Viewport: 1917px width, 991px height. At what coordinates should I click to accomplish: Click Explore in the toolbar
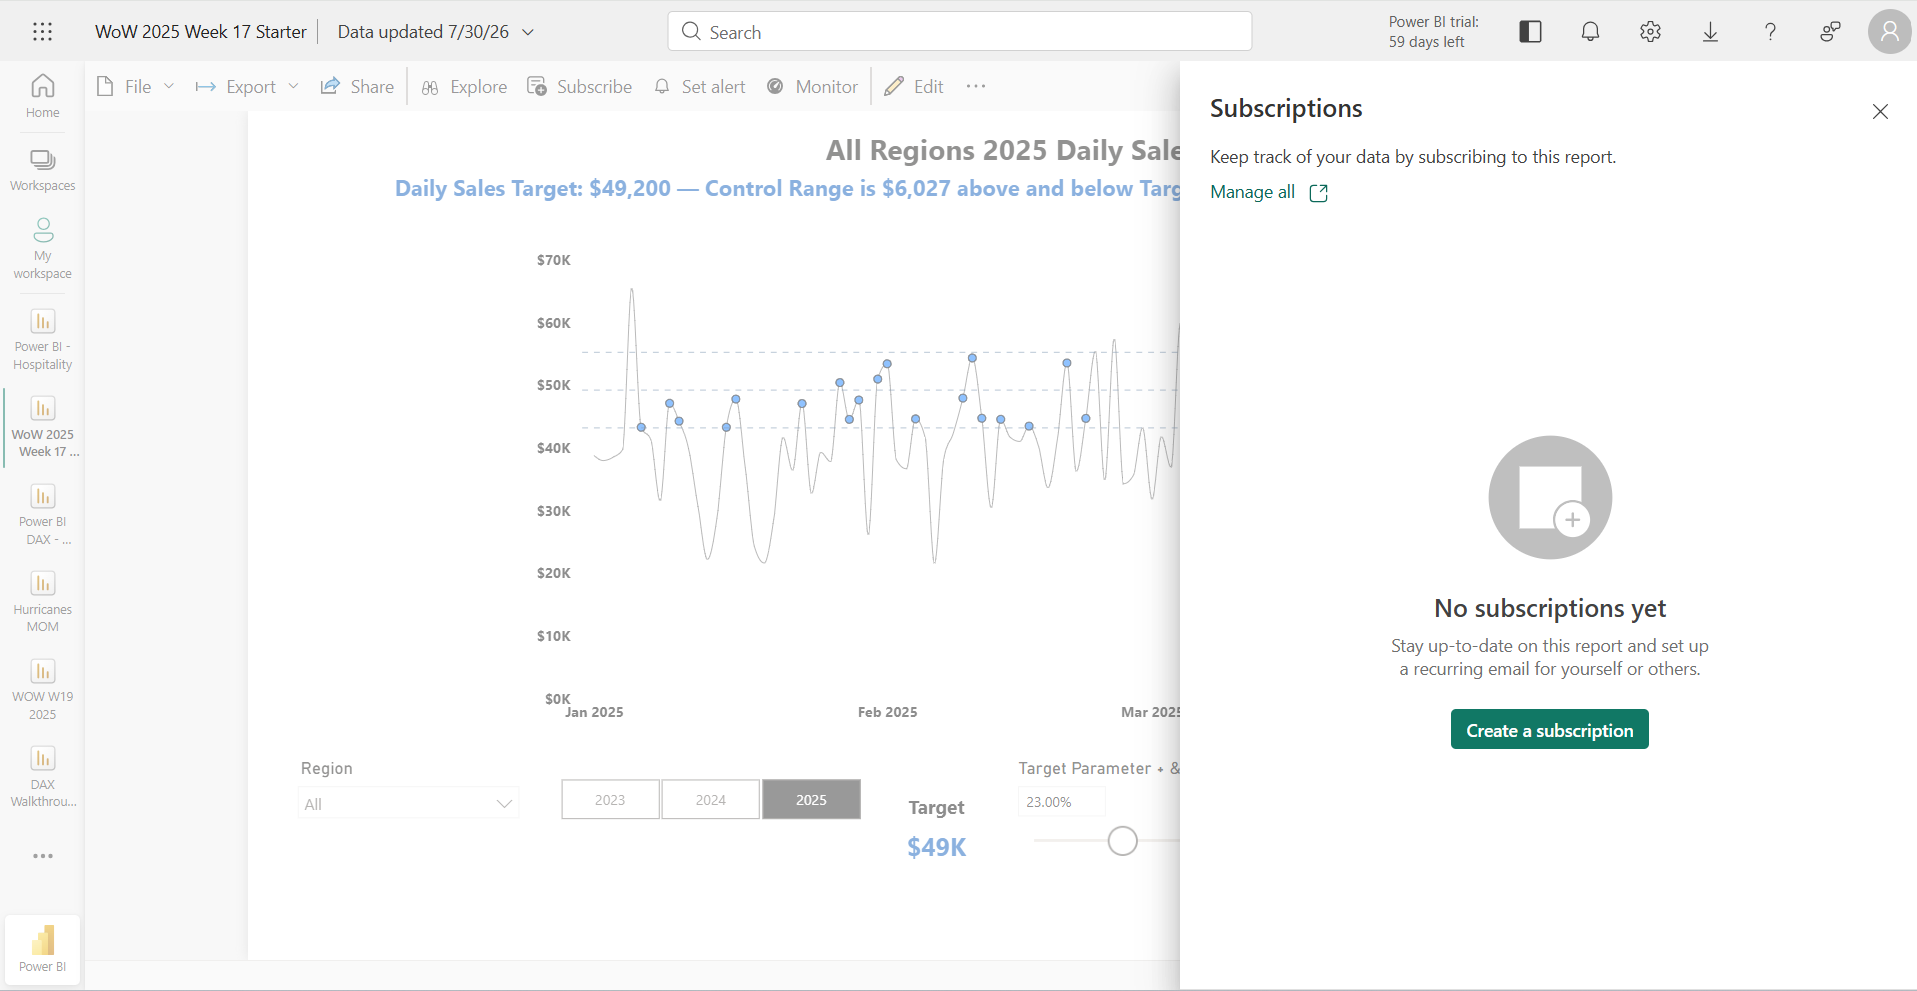click(465, 87)
